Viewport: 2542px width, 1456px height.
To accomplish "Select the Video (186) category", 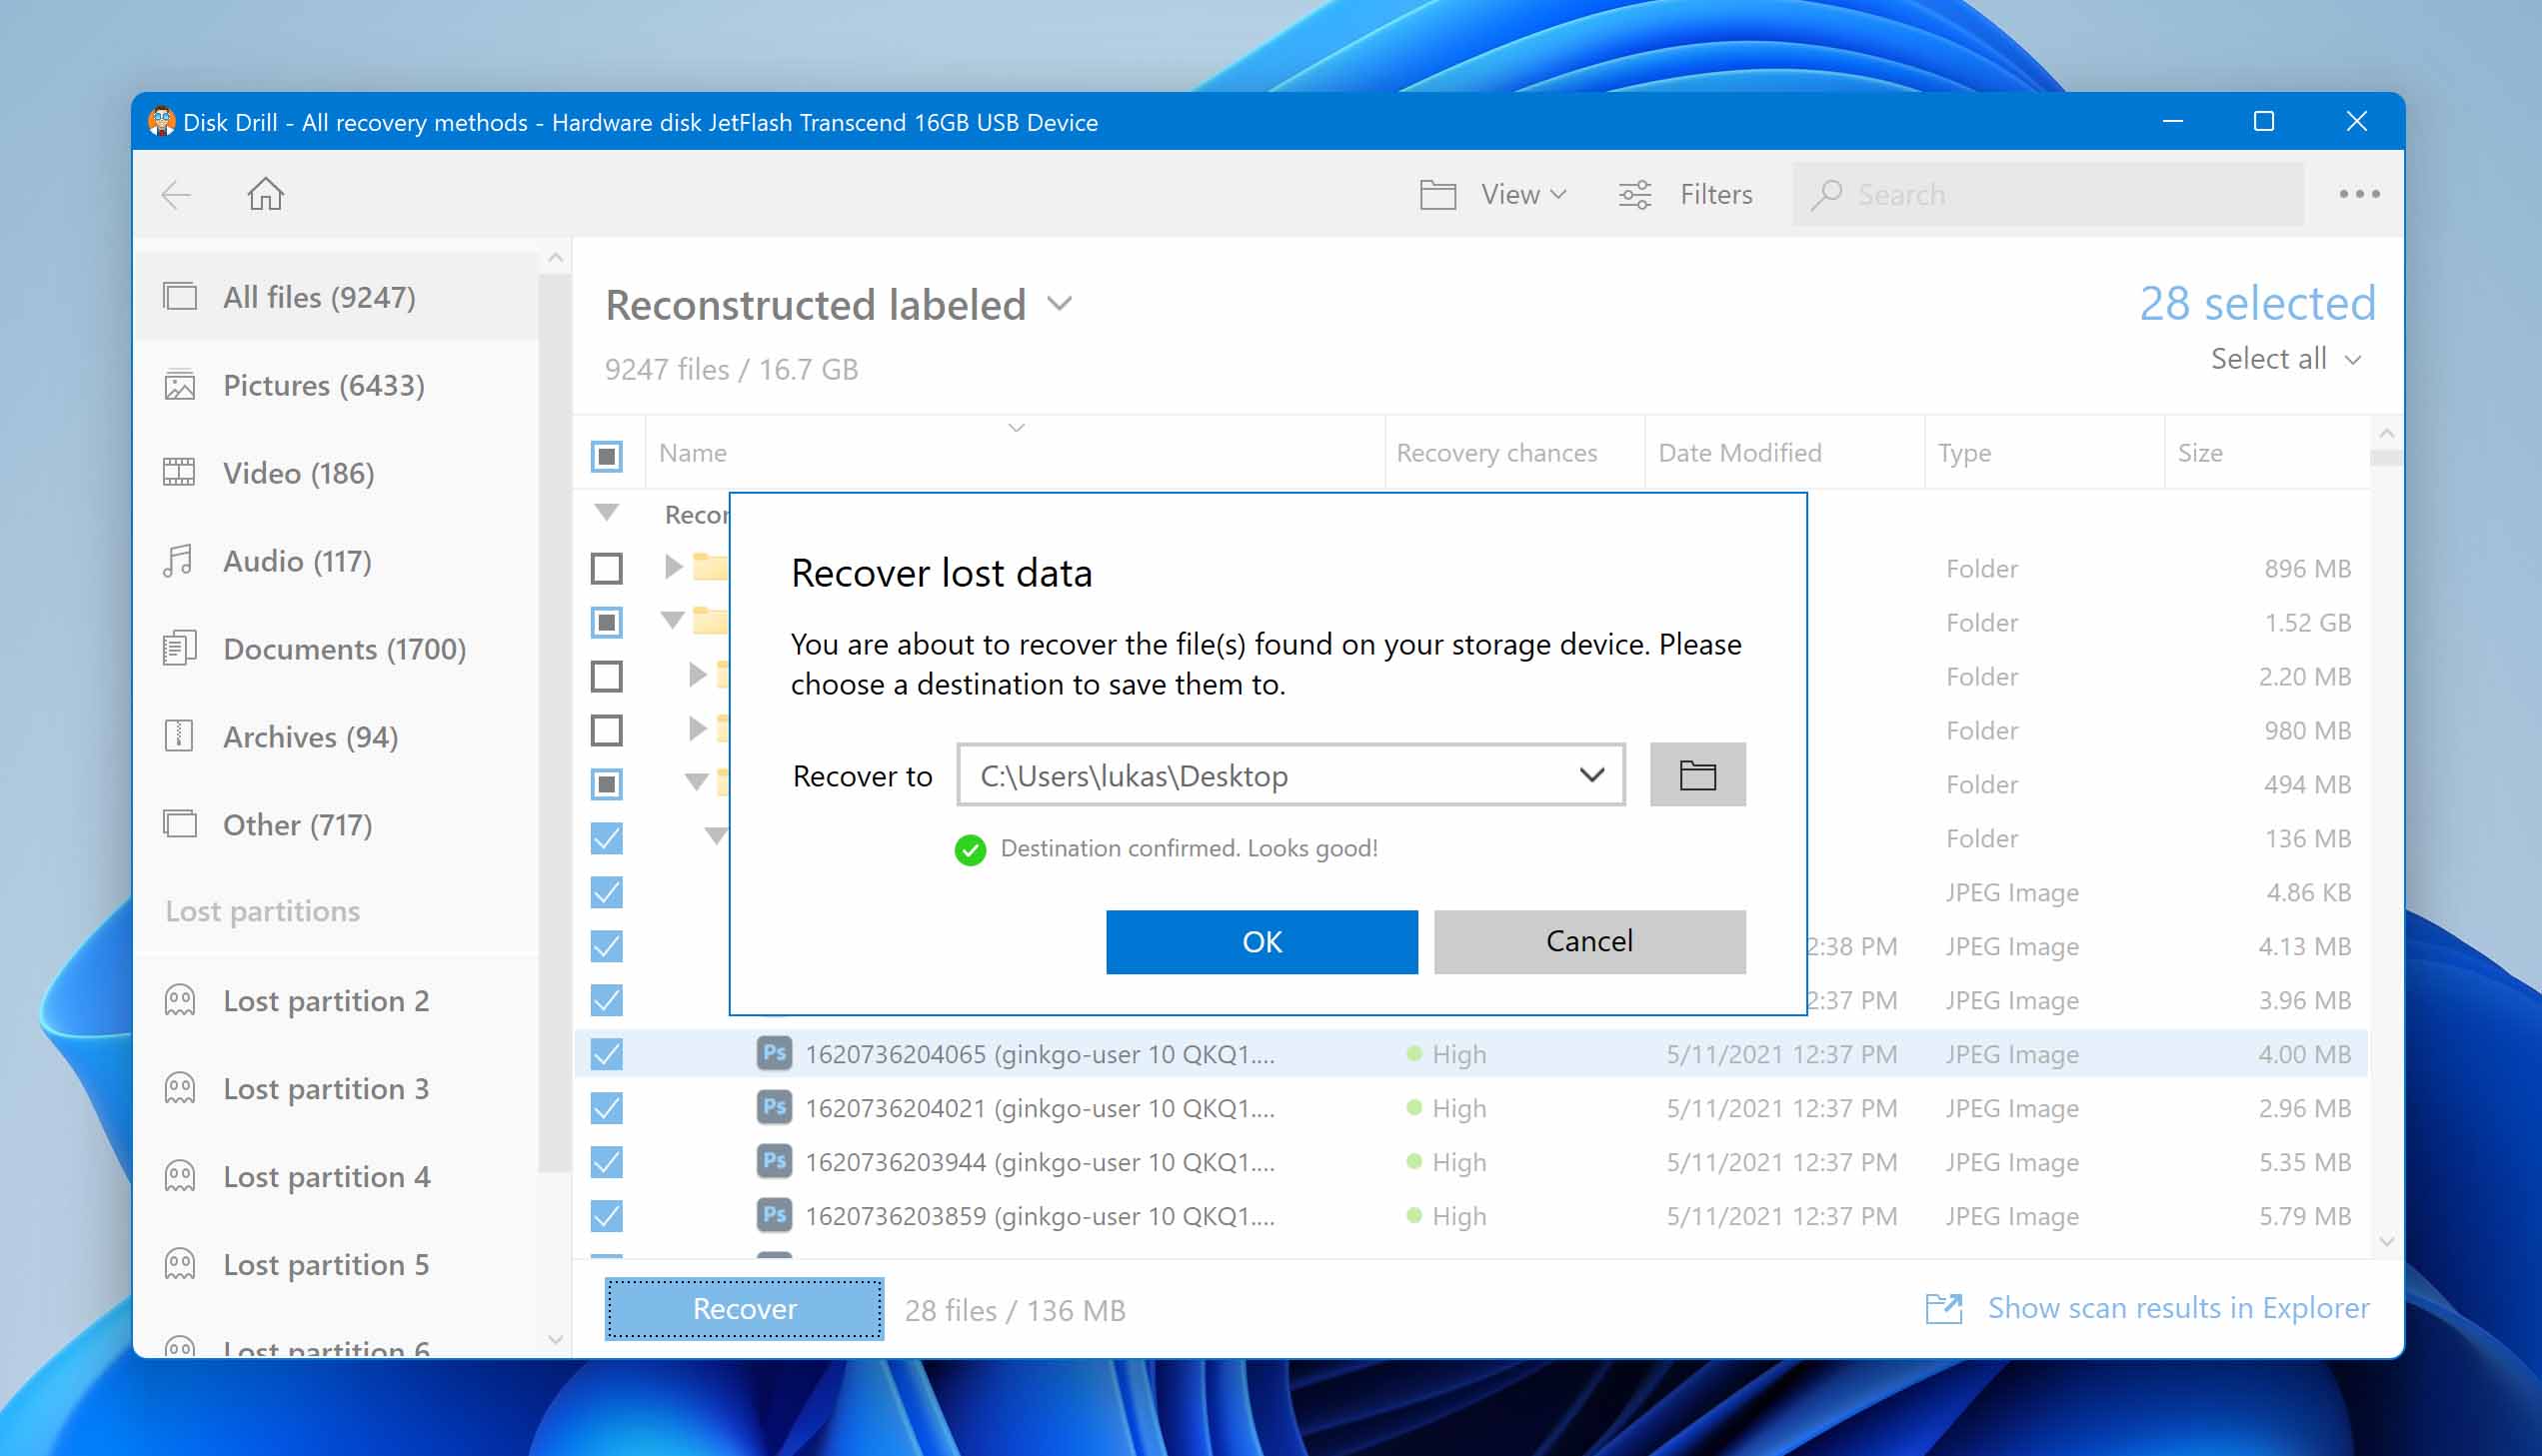I will pos(298,473).
